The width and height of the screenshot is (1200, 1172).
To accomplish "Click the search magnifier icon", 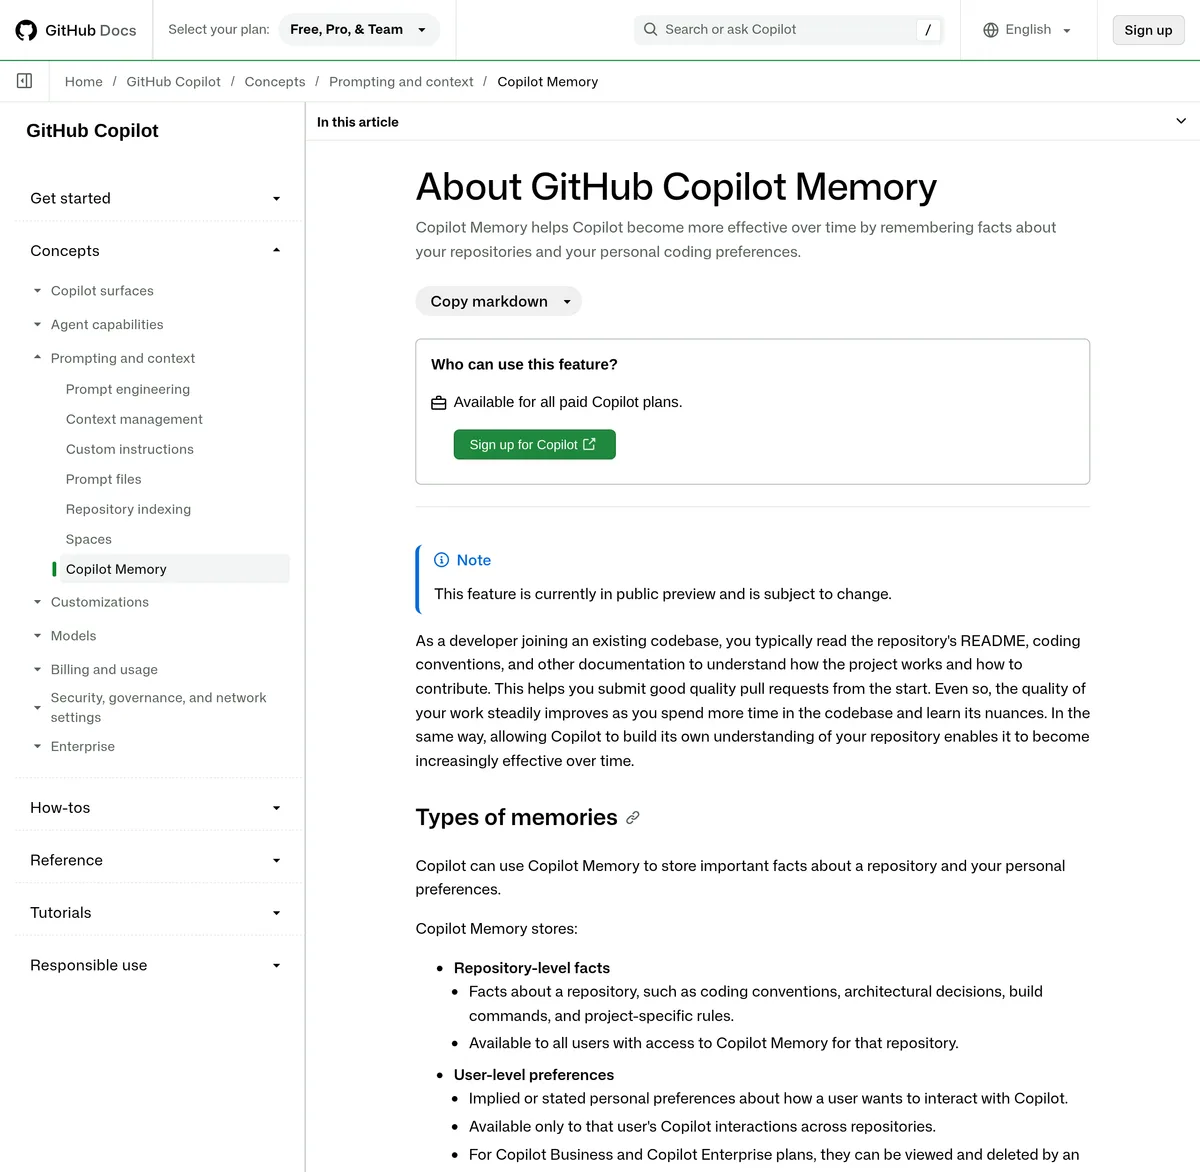I will (x=651, y=30).
